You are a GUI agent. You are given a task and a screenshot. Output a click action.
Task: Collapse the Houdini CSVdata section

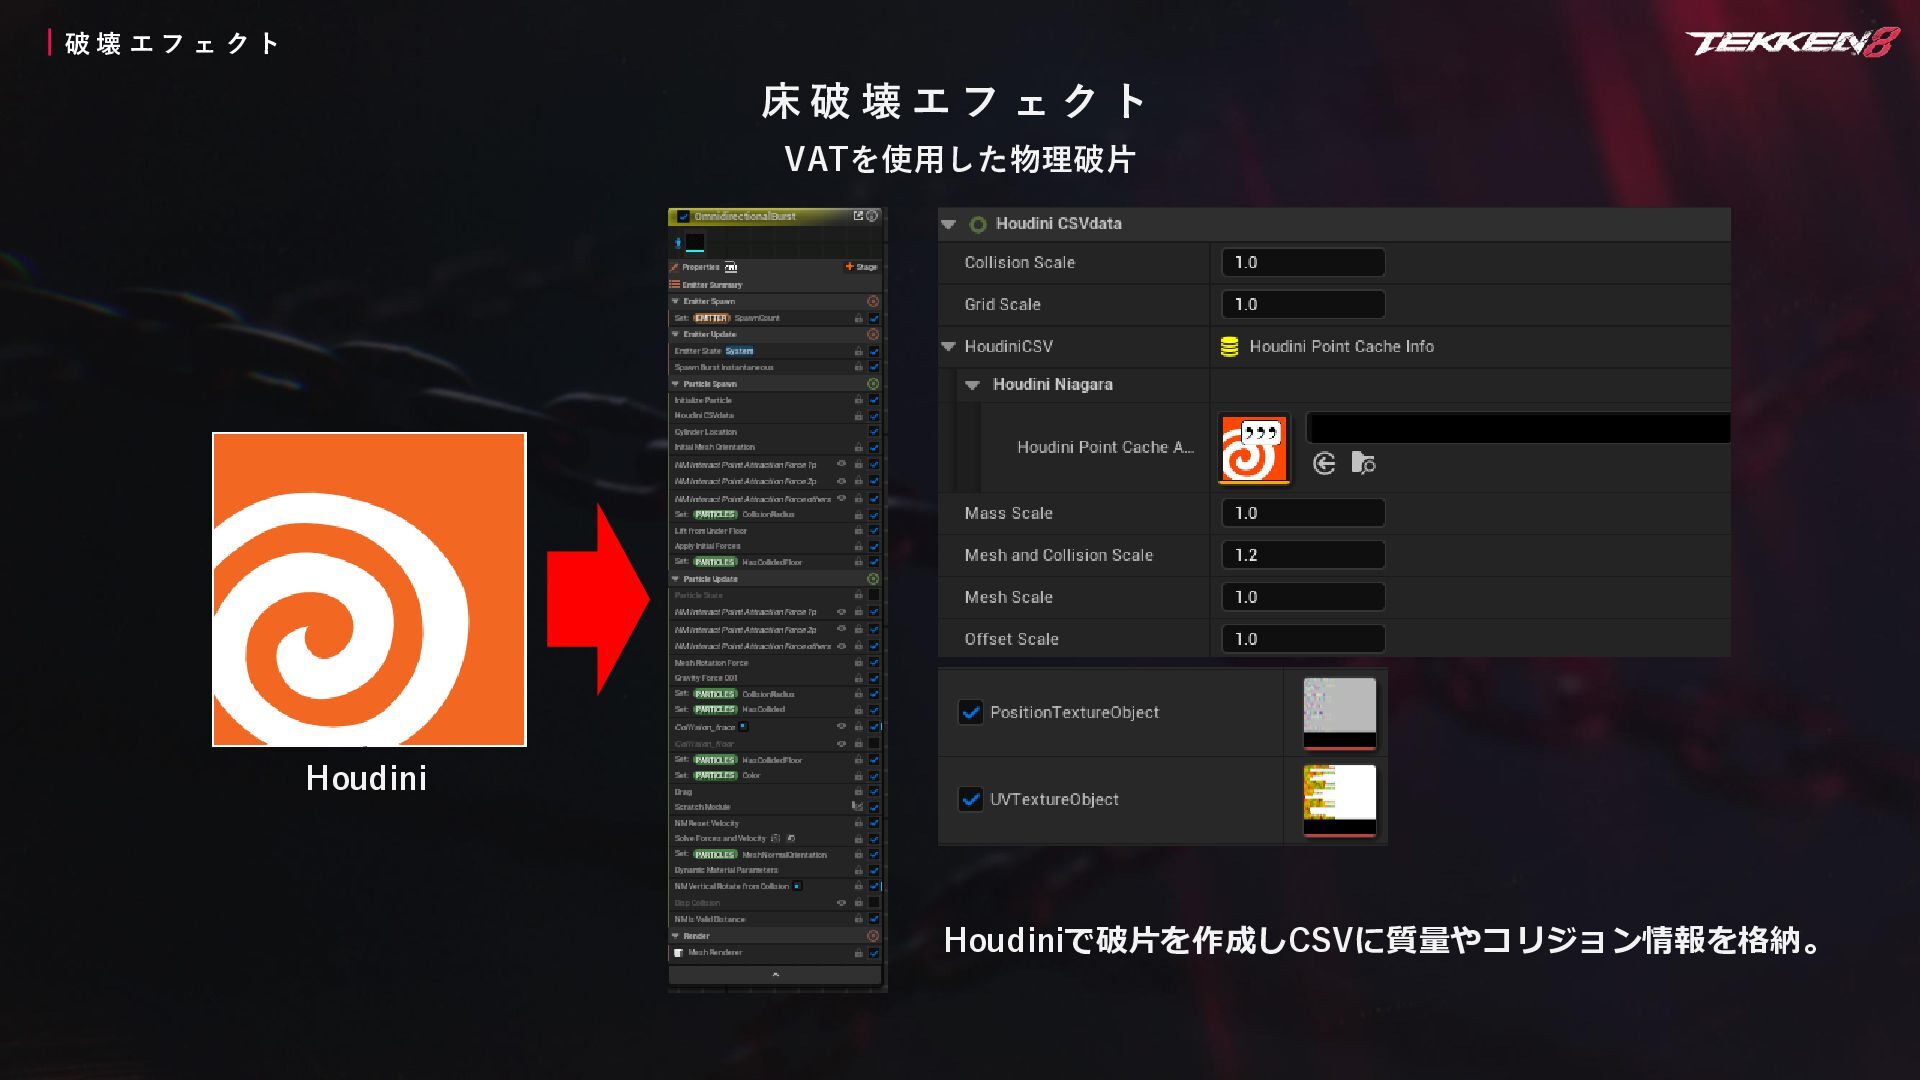(x=949, y=224)
